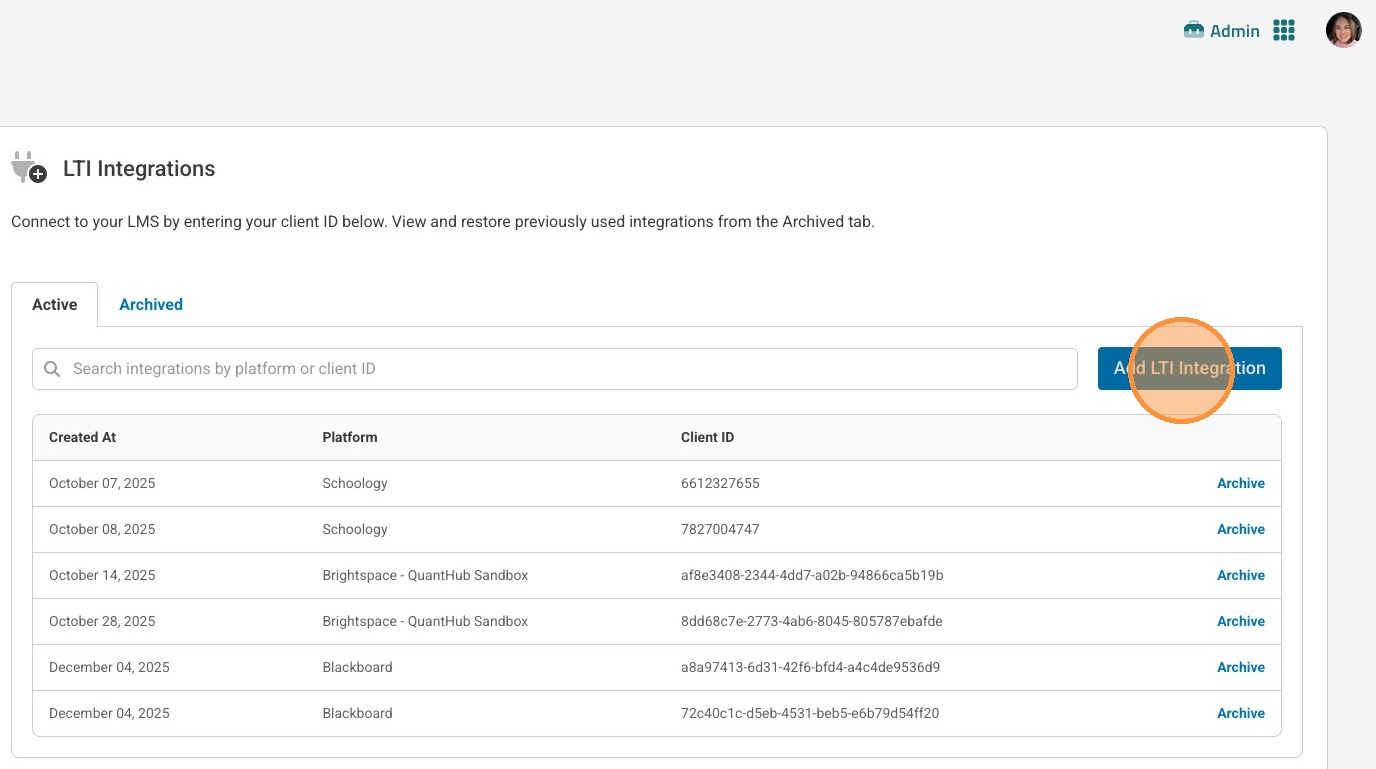Select the Active tab
1376x769 pixels.
pos(55,305)
